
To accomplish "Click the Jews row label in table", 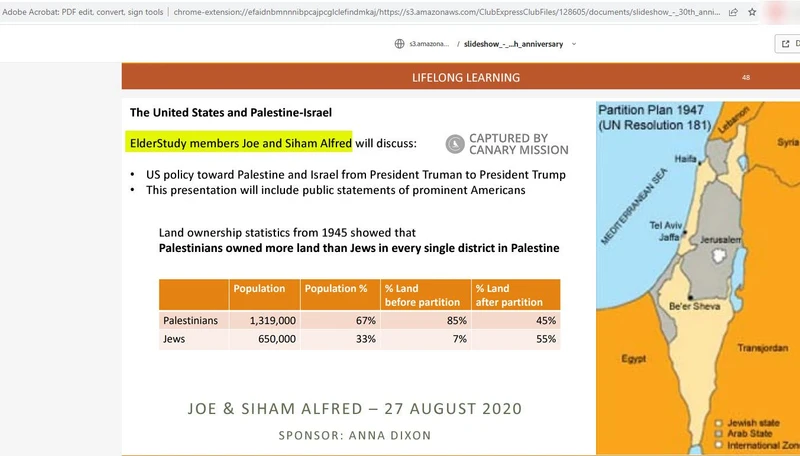I will [x=174, y=339].
